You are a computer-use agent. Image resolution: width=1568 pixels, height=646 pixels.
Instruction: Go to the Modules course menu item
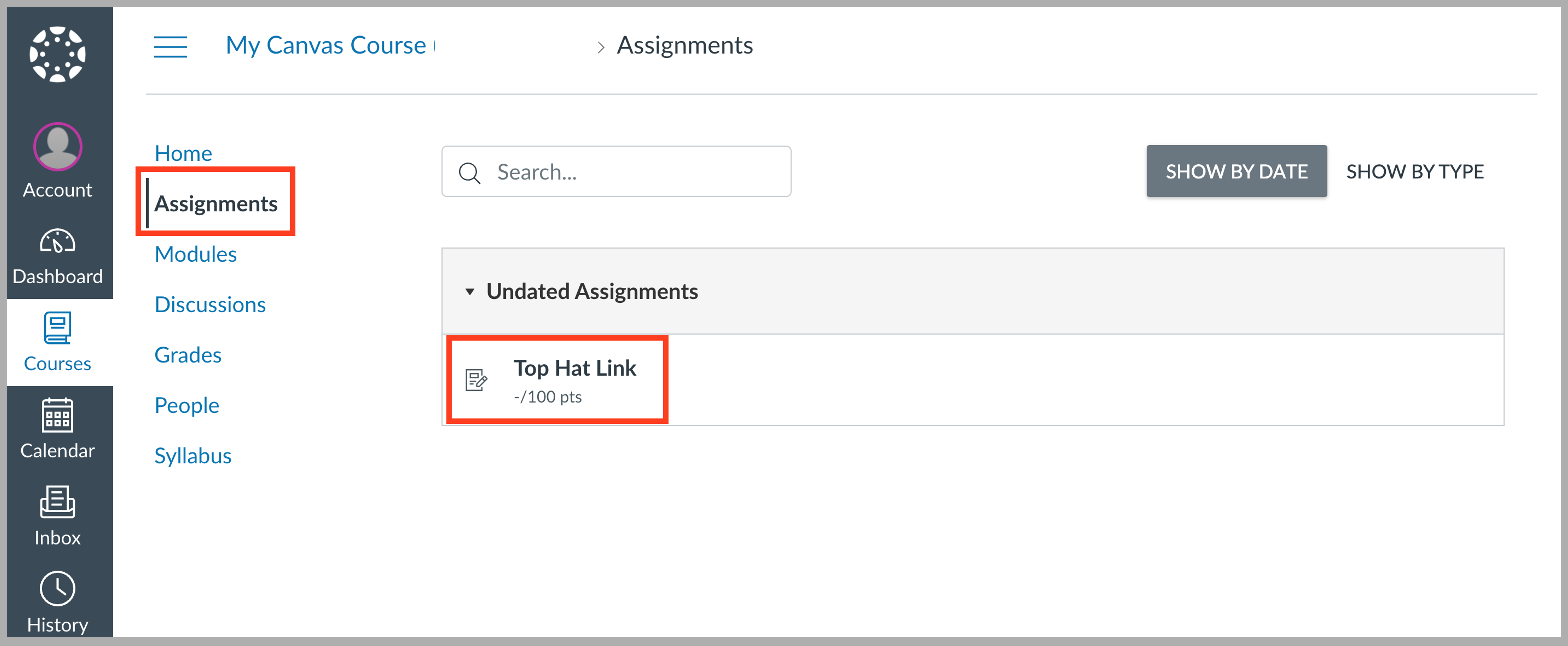195,253
